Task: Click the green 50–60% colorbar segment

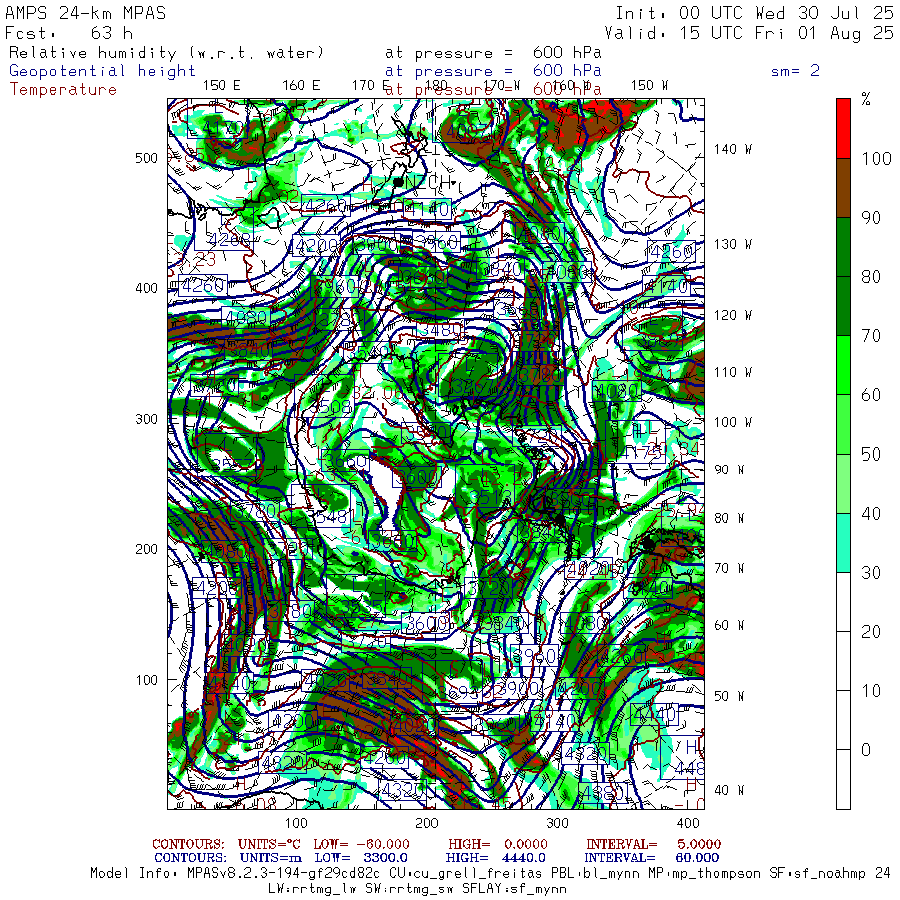Action: point(843,424)
